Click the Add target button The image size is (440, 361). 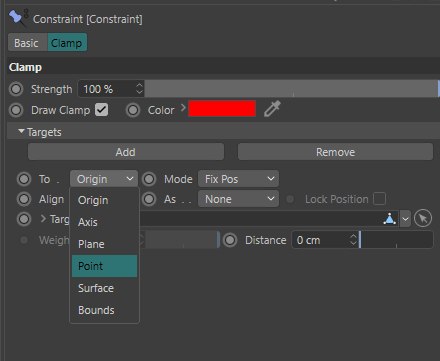click(x=126, y=152)
